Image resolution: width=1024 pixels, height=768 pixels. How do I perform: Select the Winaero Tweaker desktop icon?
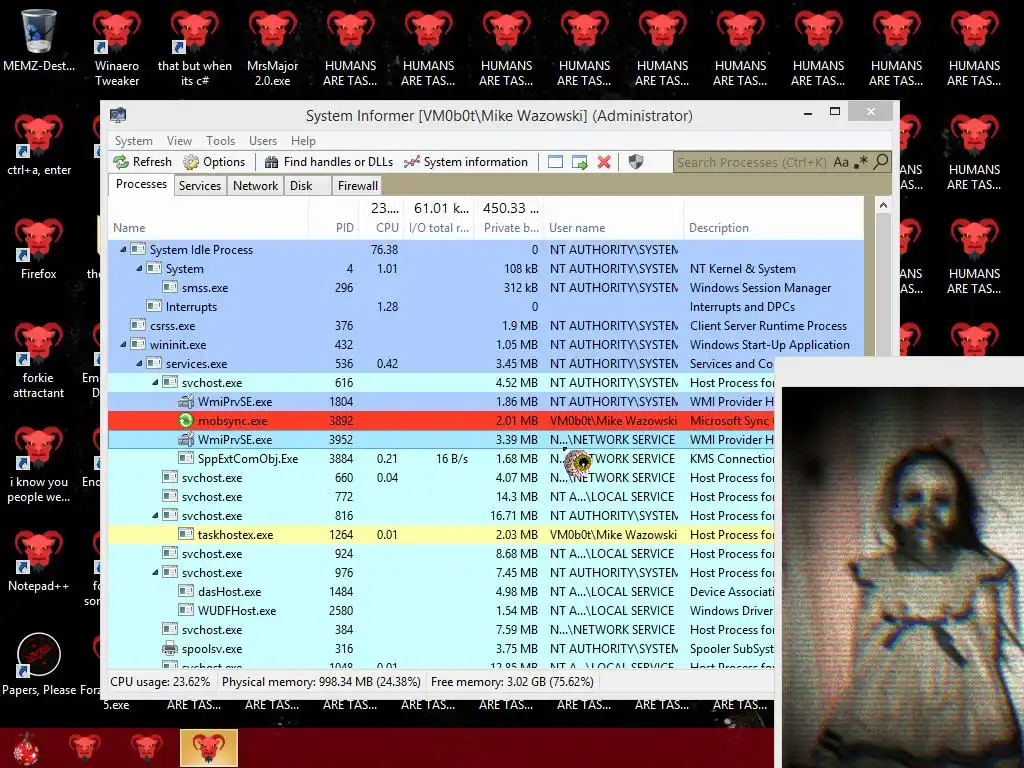pos(117,47)
